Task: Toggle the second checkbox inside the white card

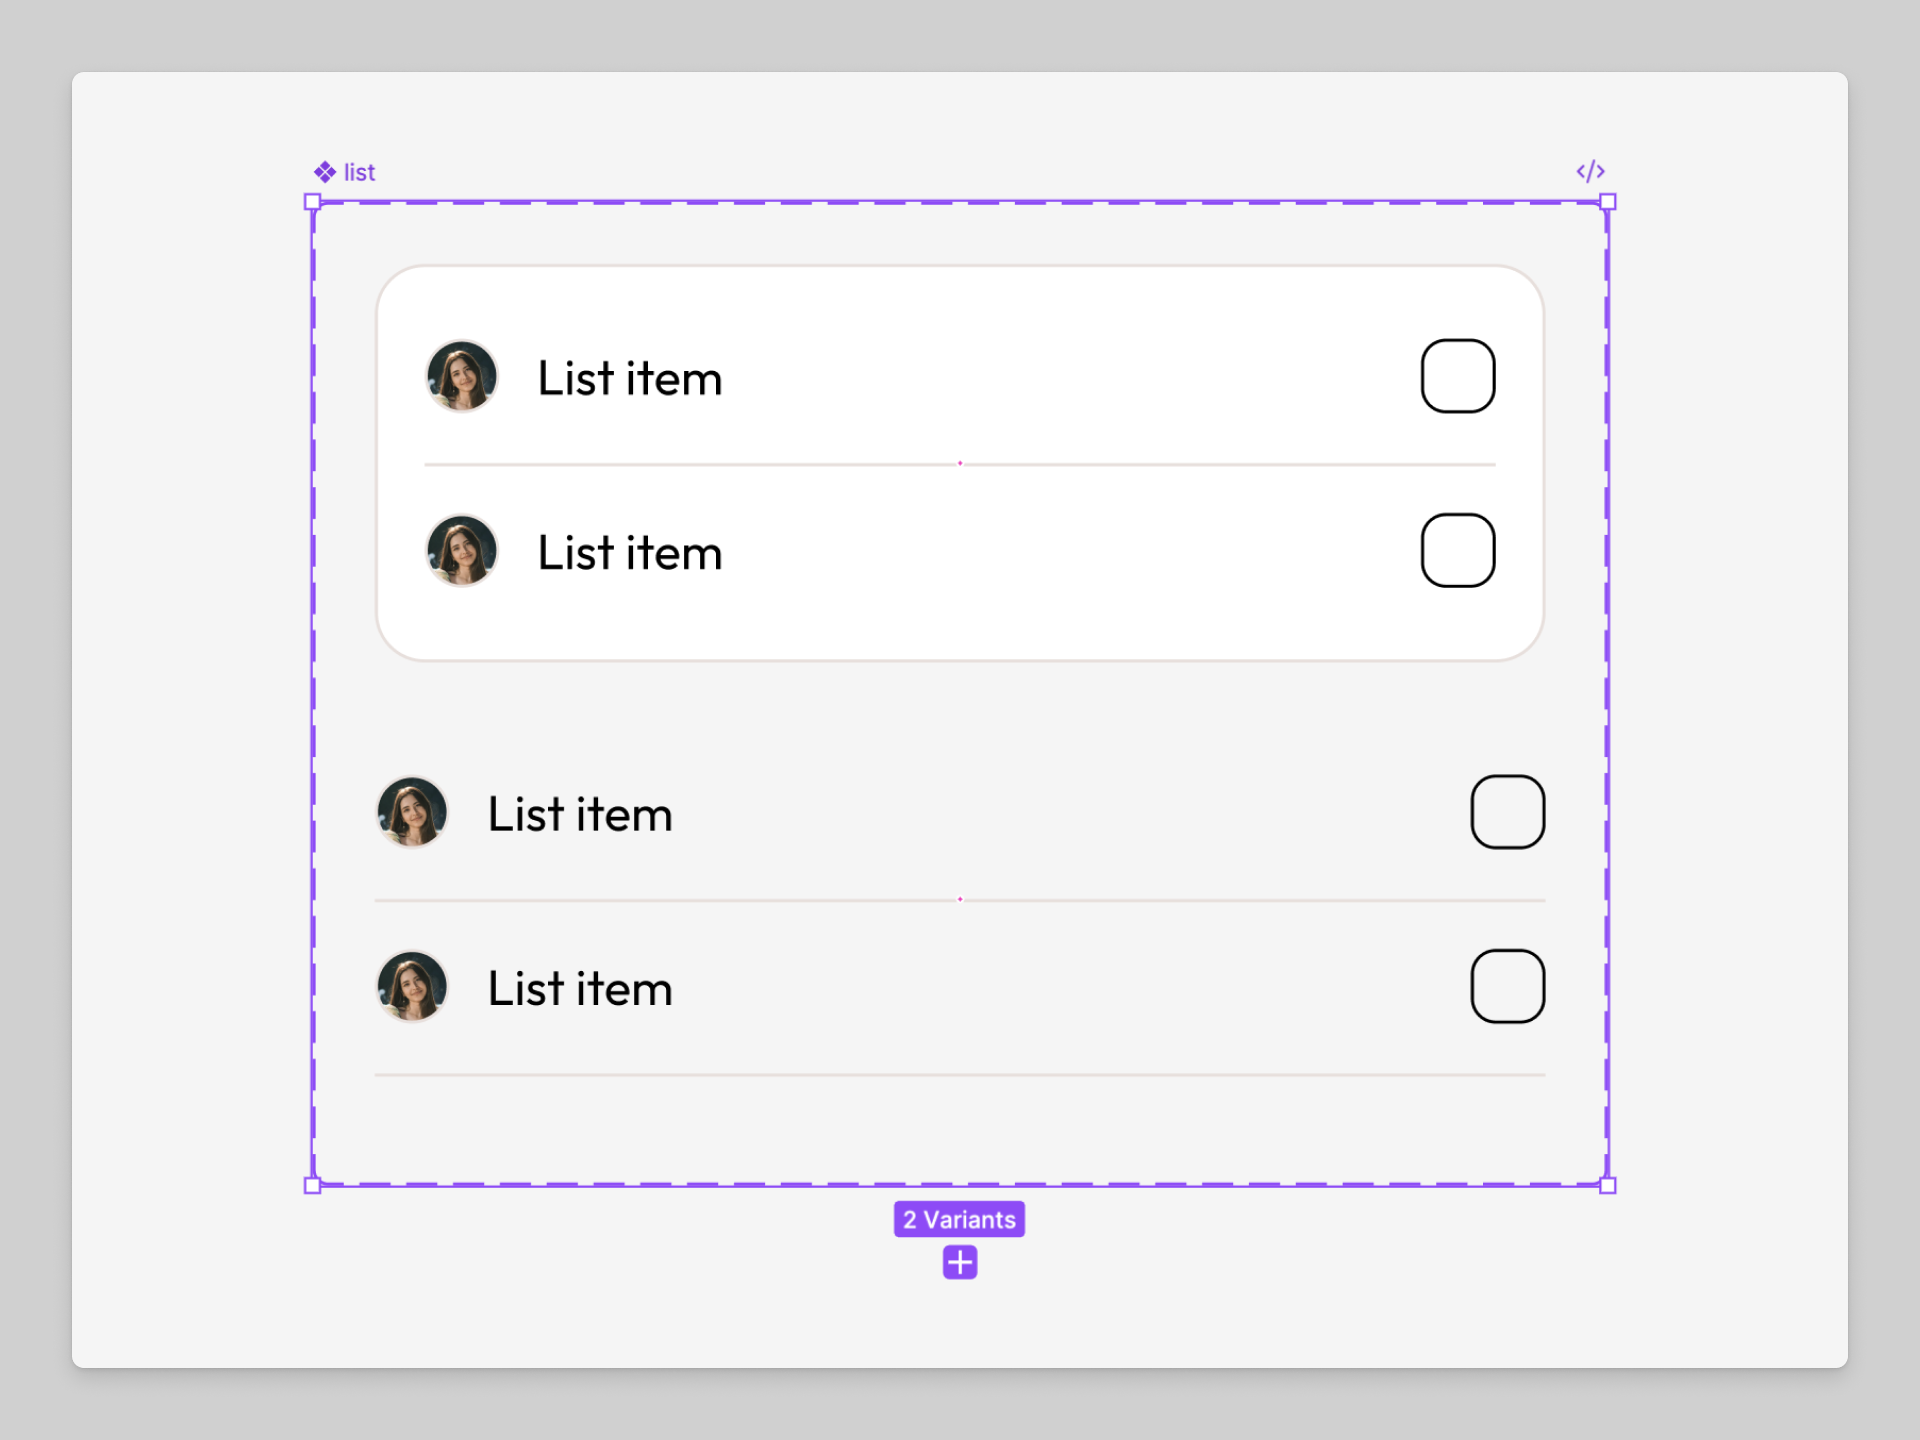Action: (x=1457, y=550)
